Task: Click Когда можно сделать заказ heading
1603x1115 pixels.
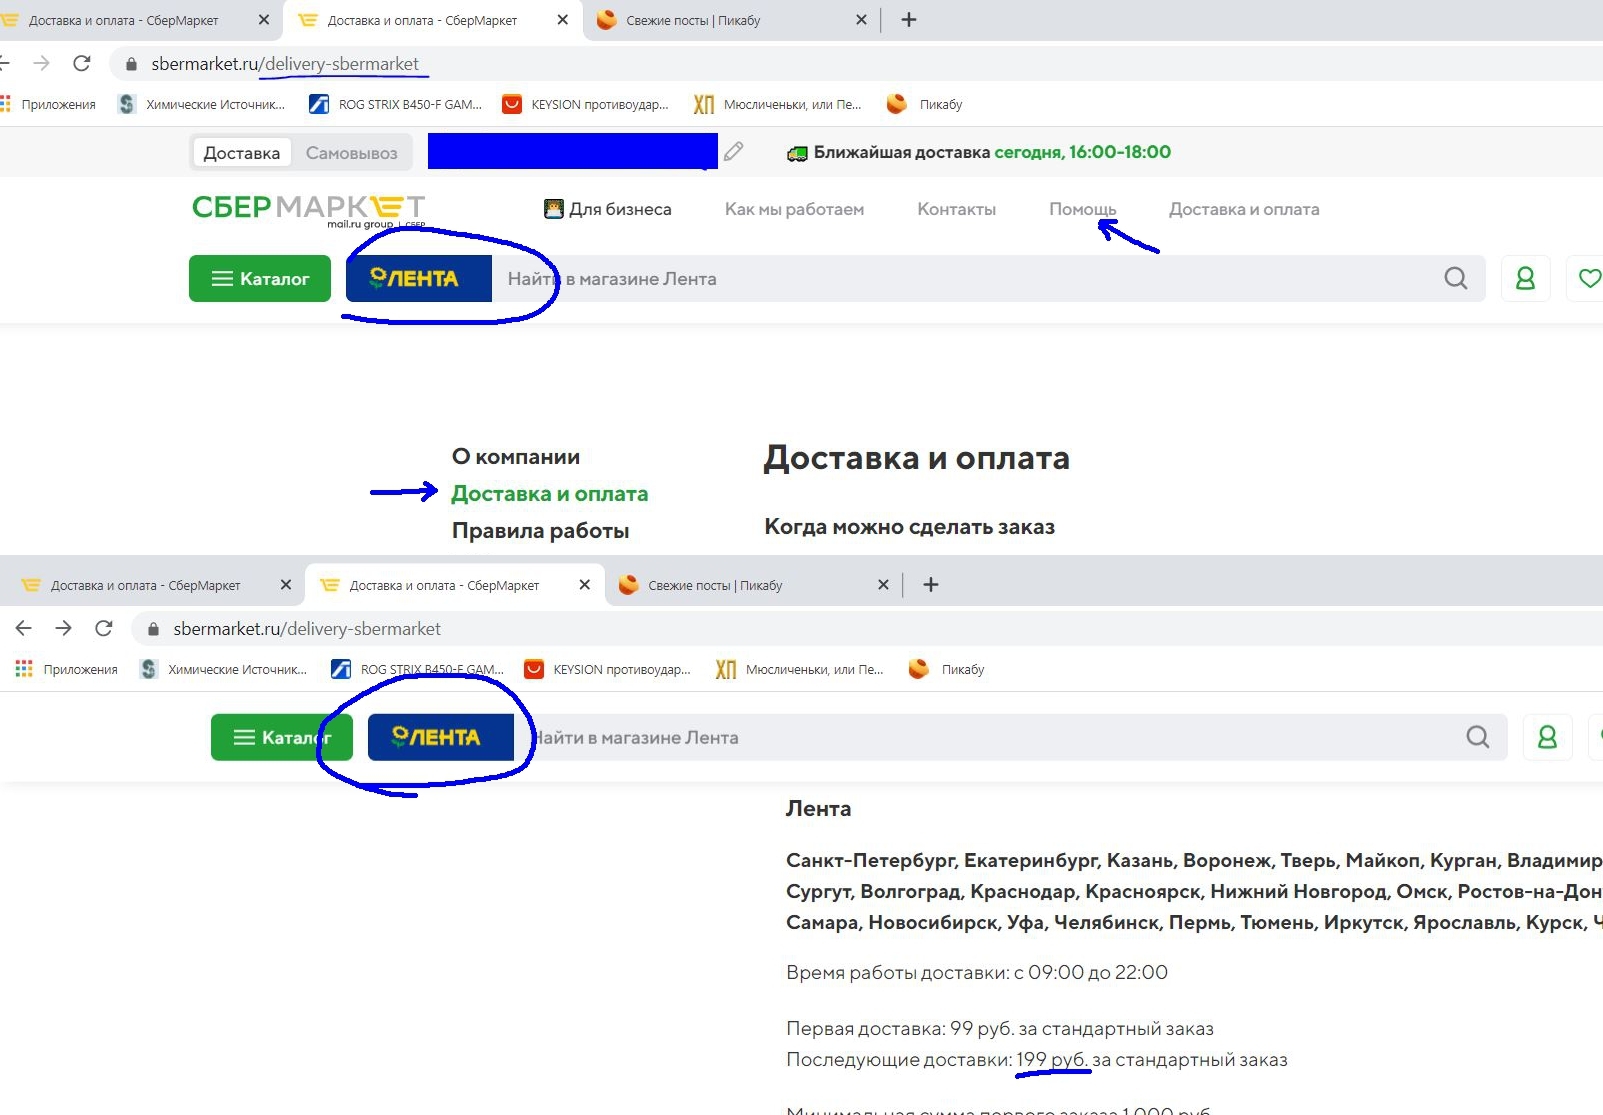Action: click(909, 527)
